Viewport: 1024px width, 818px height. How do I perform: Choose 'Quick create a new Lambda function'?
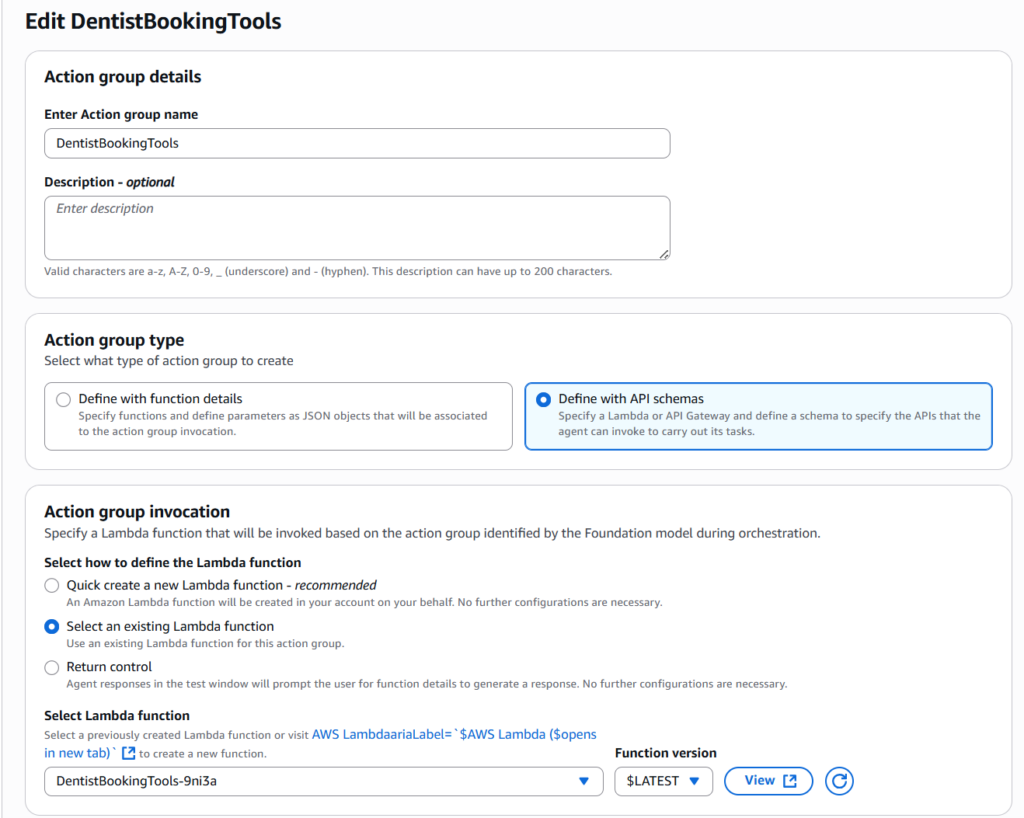(x=52, y=585)
